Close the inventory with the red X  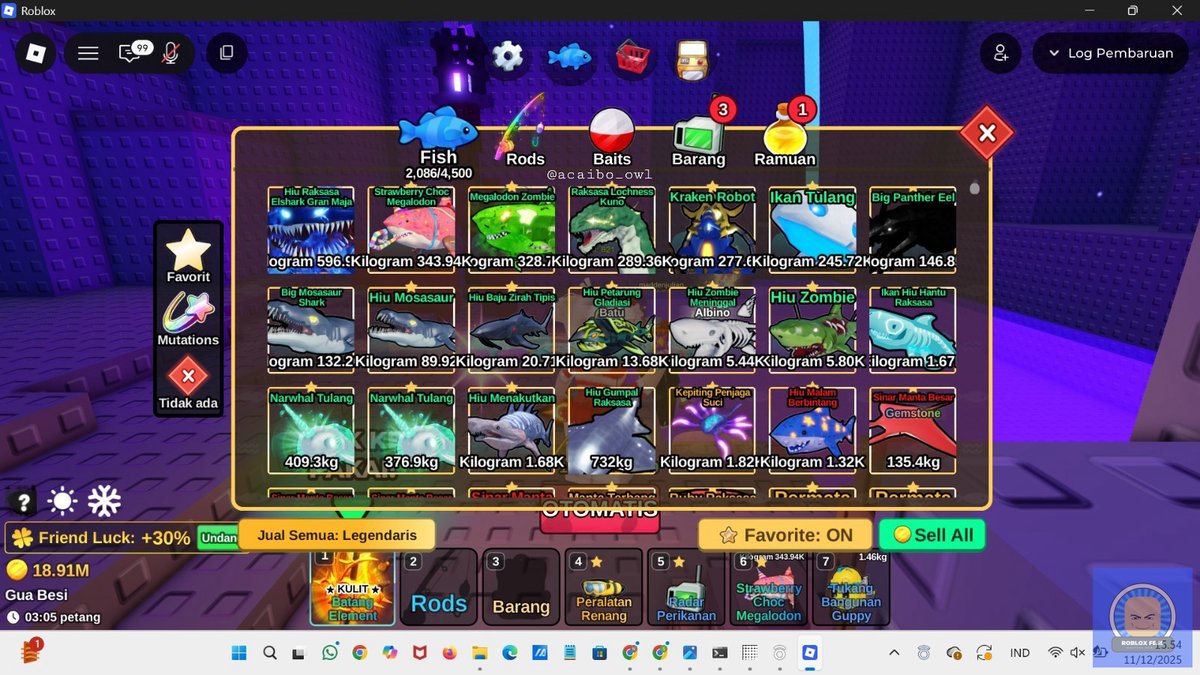point(987,133)
